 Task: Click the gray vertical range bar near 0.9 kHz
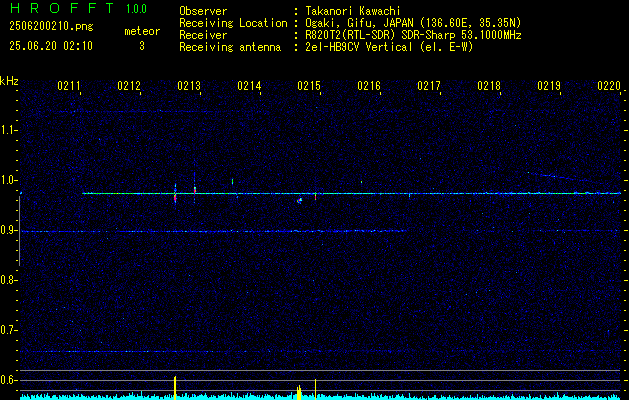(19, 231)
